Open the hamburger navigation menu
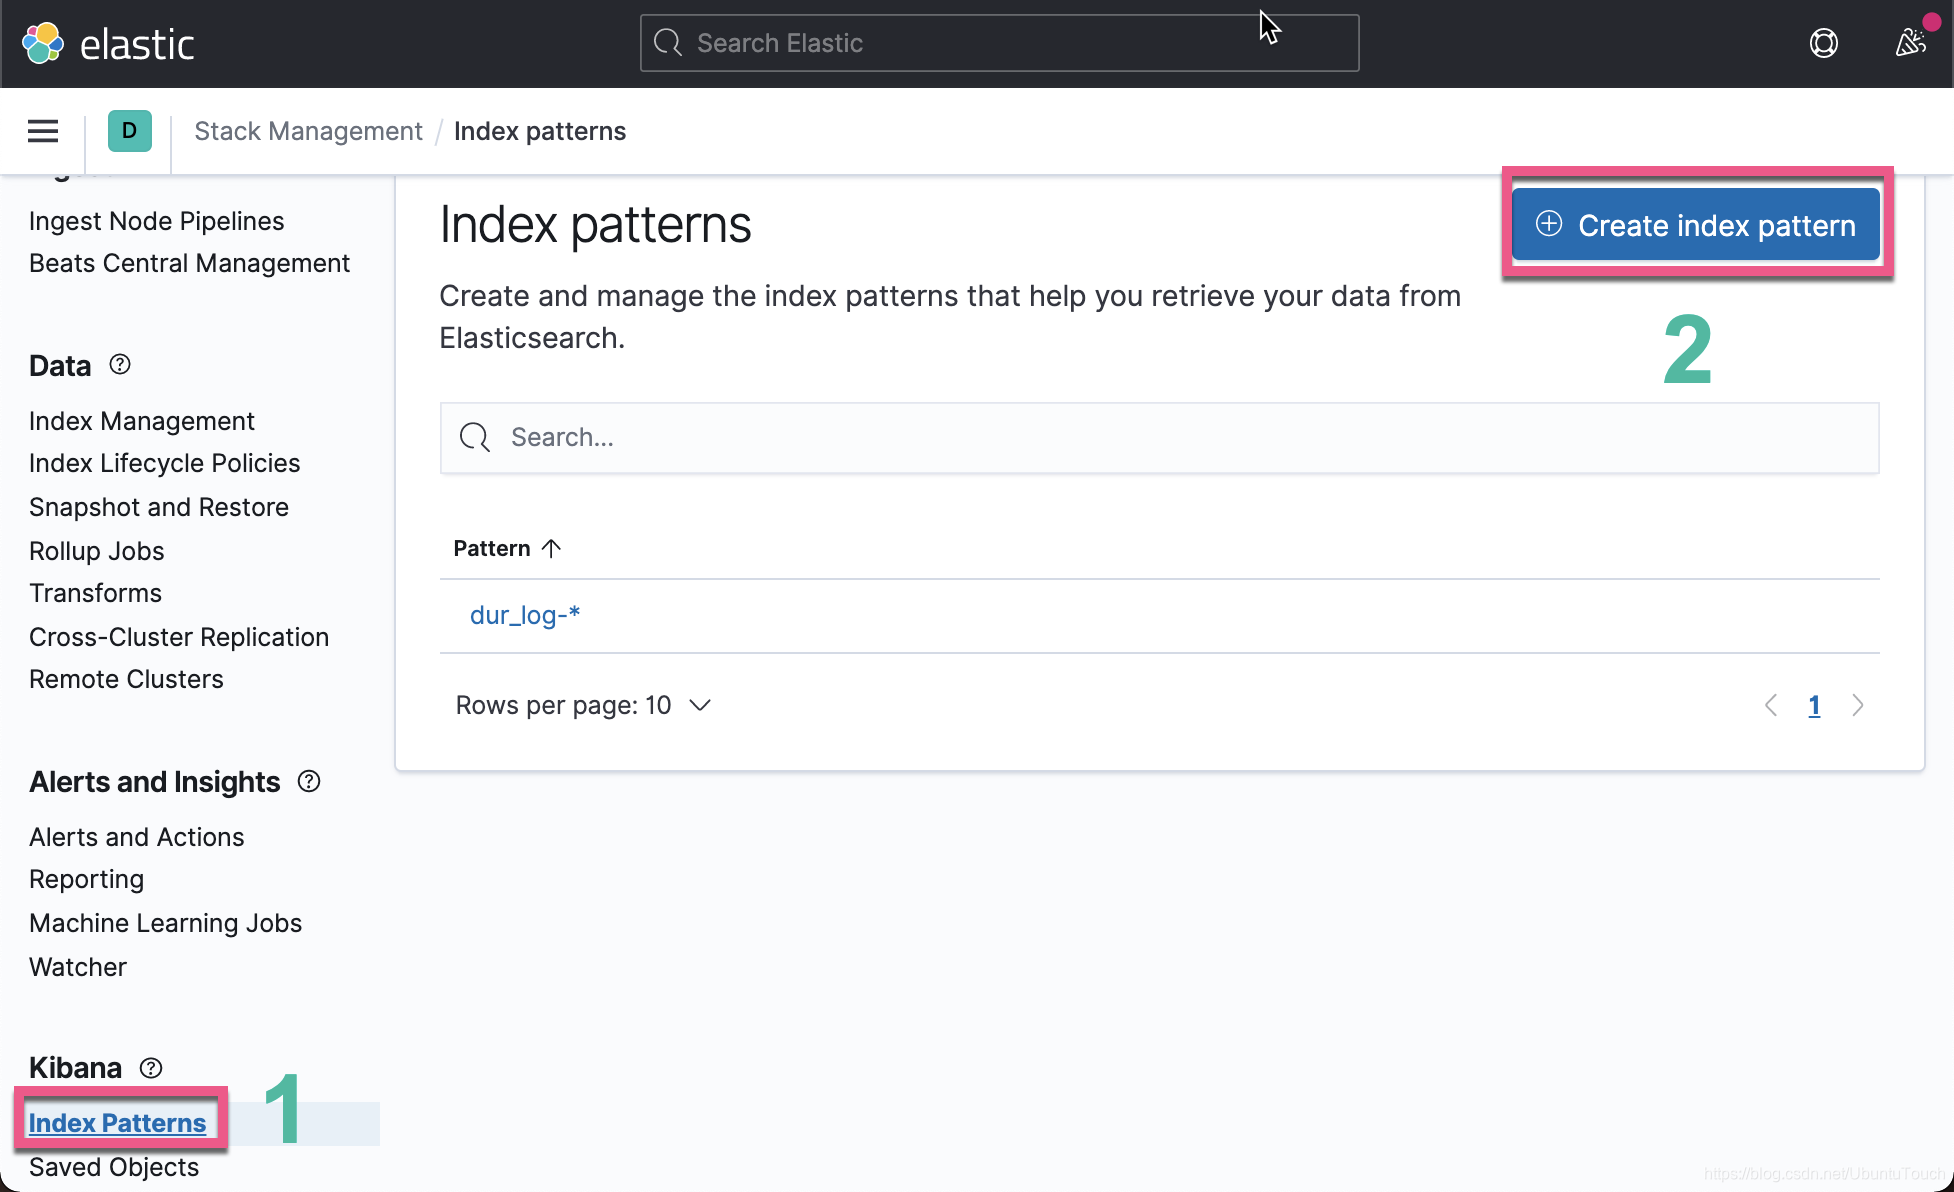Viewport: 1954px width, 1192px height. pos(42,131)
